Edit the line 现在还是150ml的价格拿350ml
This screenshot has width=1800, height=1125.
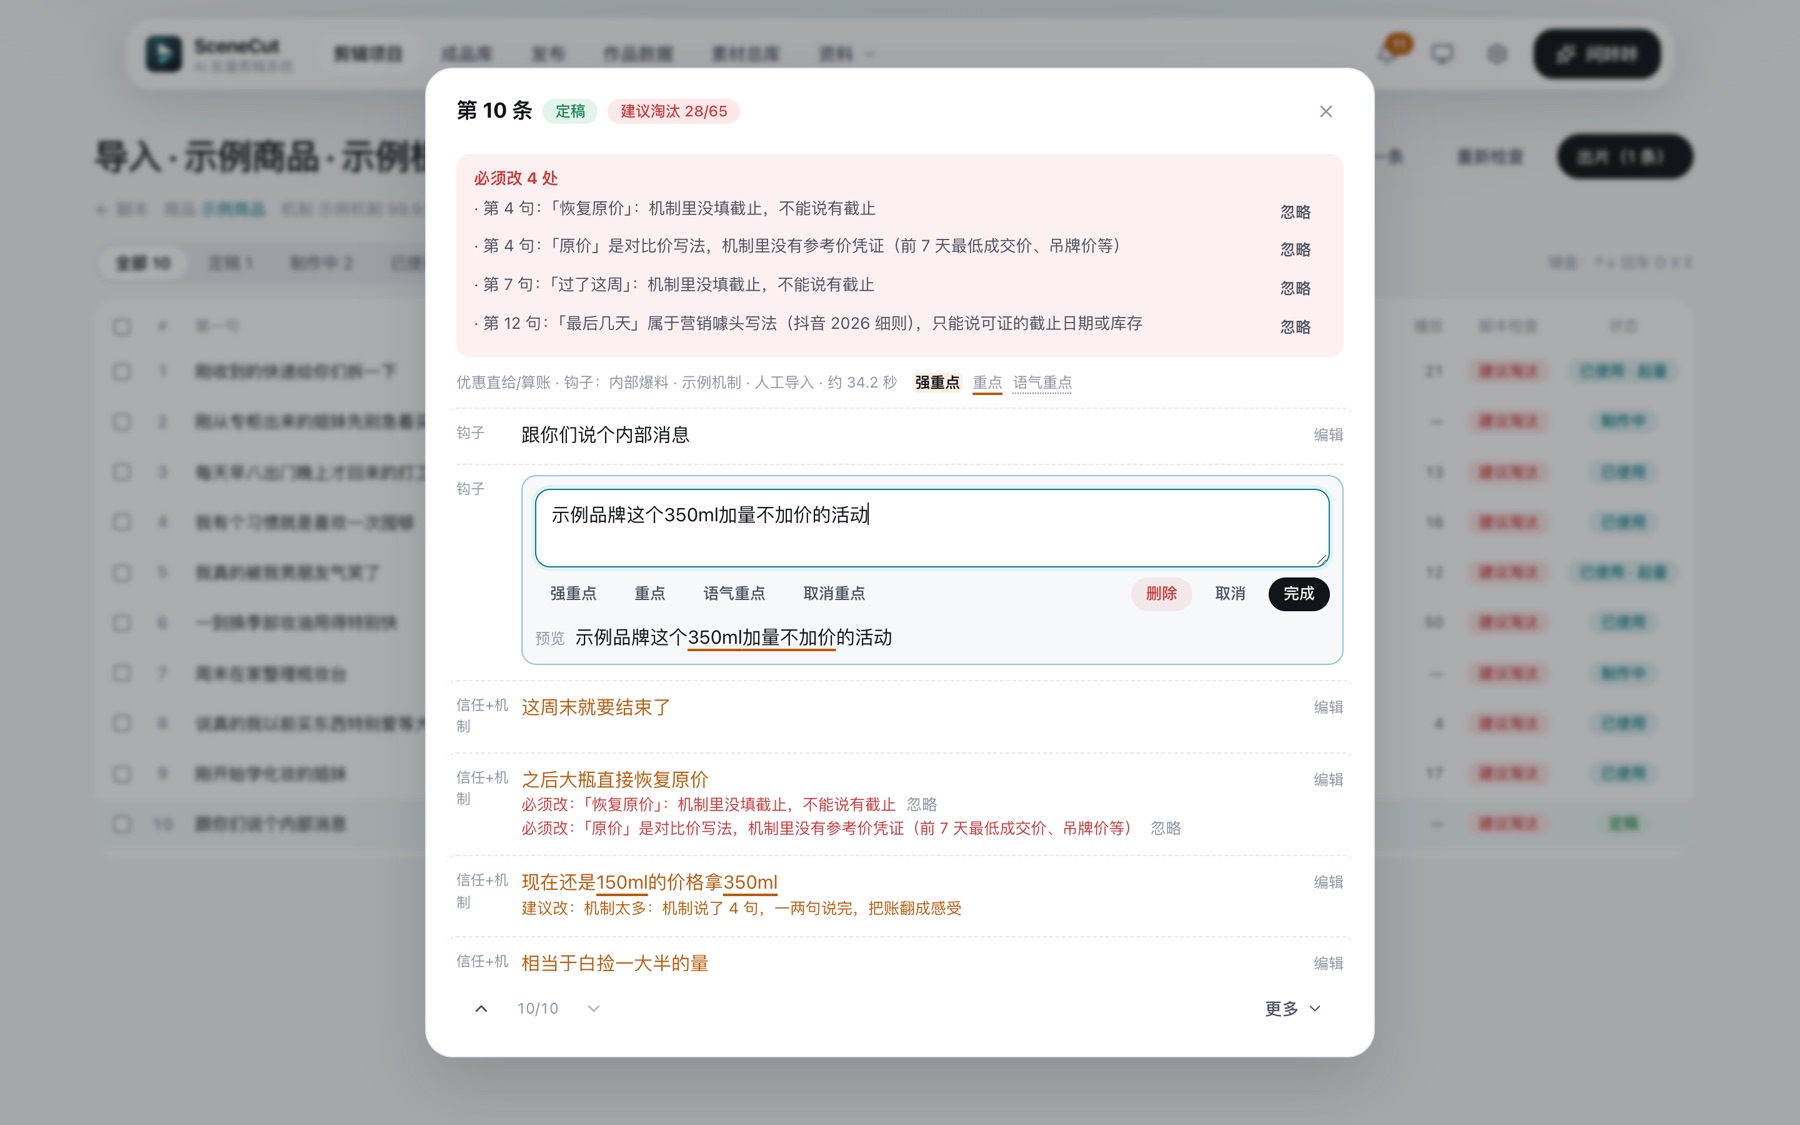1328,882
